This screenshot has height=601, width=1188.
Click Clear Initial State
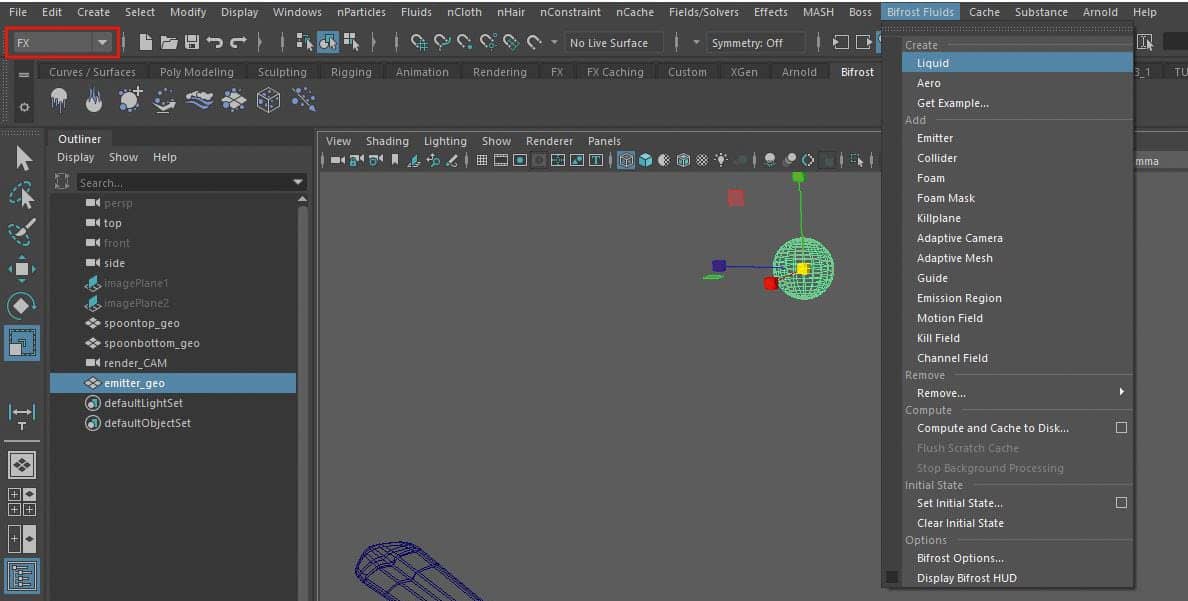click(x=1017, y=523)
